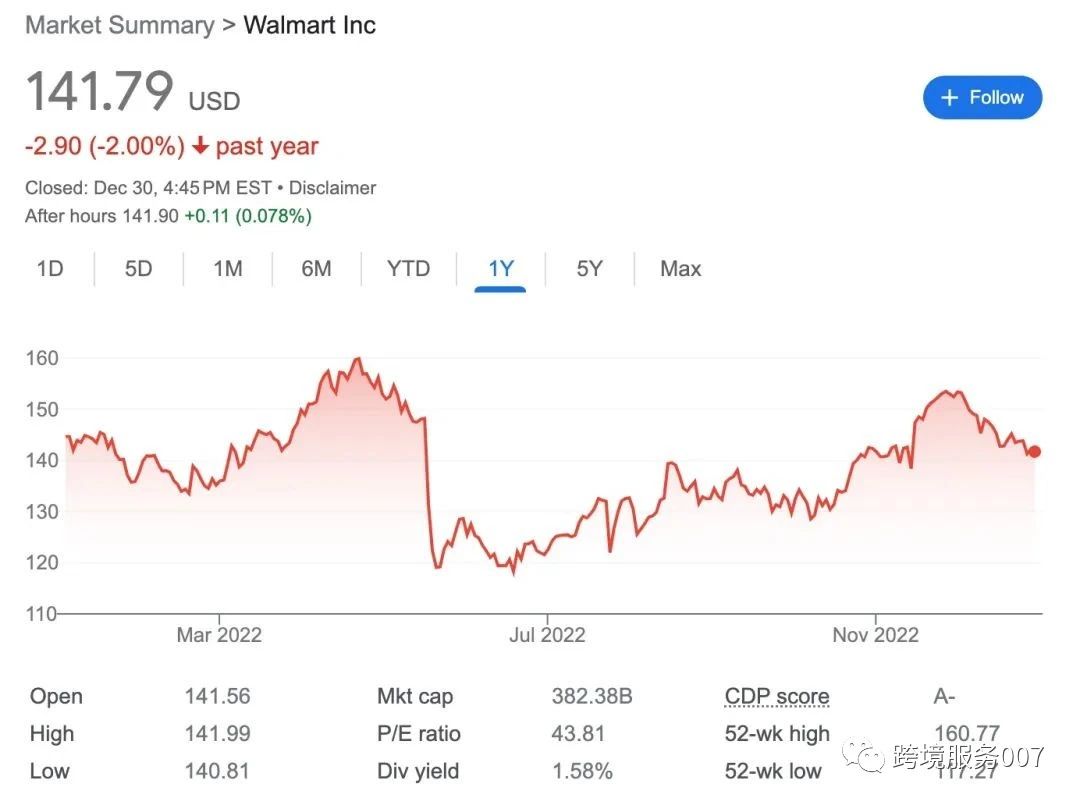
Task: Click the Nov 2022 axis label
Action: pos(875,635)
